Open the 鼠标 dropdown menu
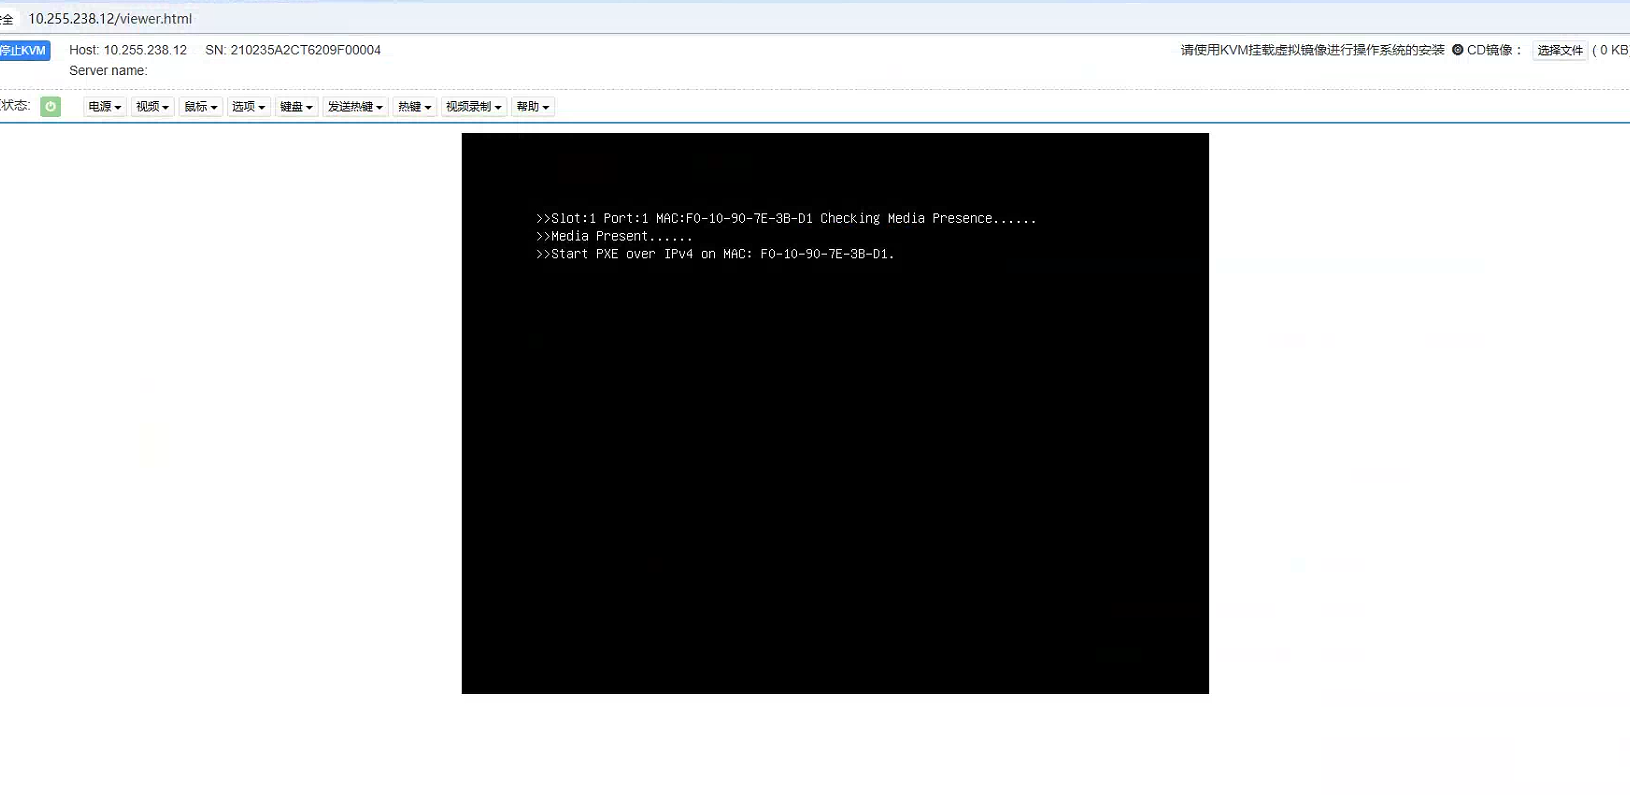The width and height of the screenshot is (1630, 795). coord(200,106)
